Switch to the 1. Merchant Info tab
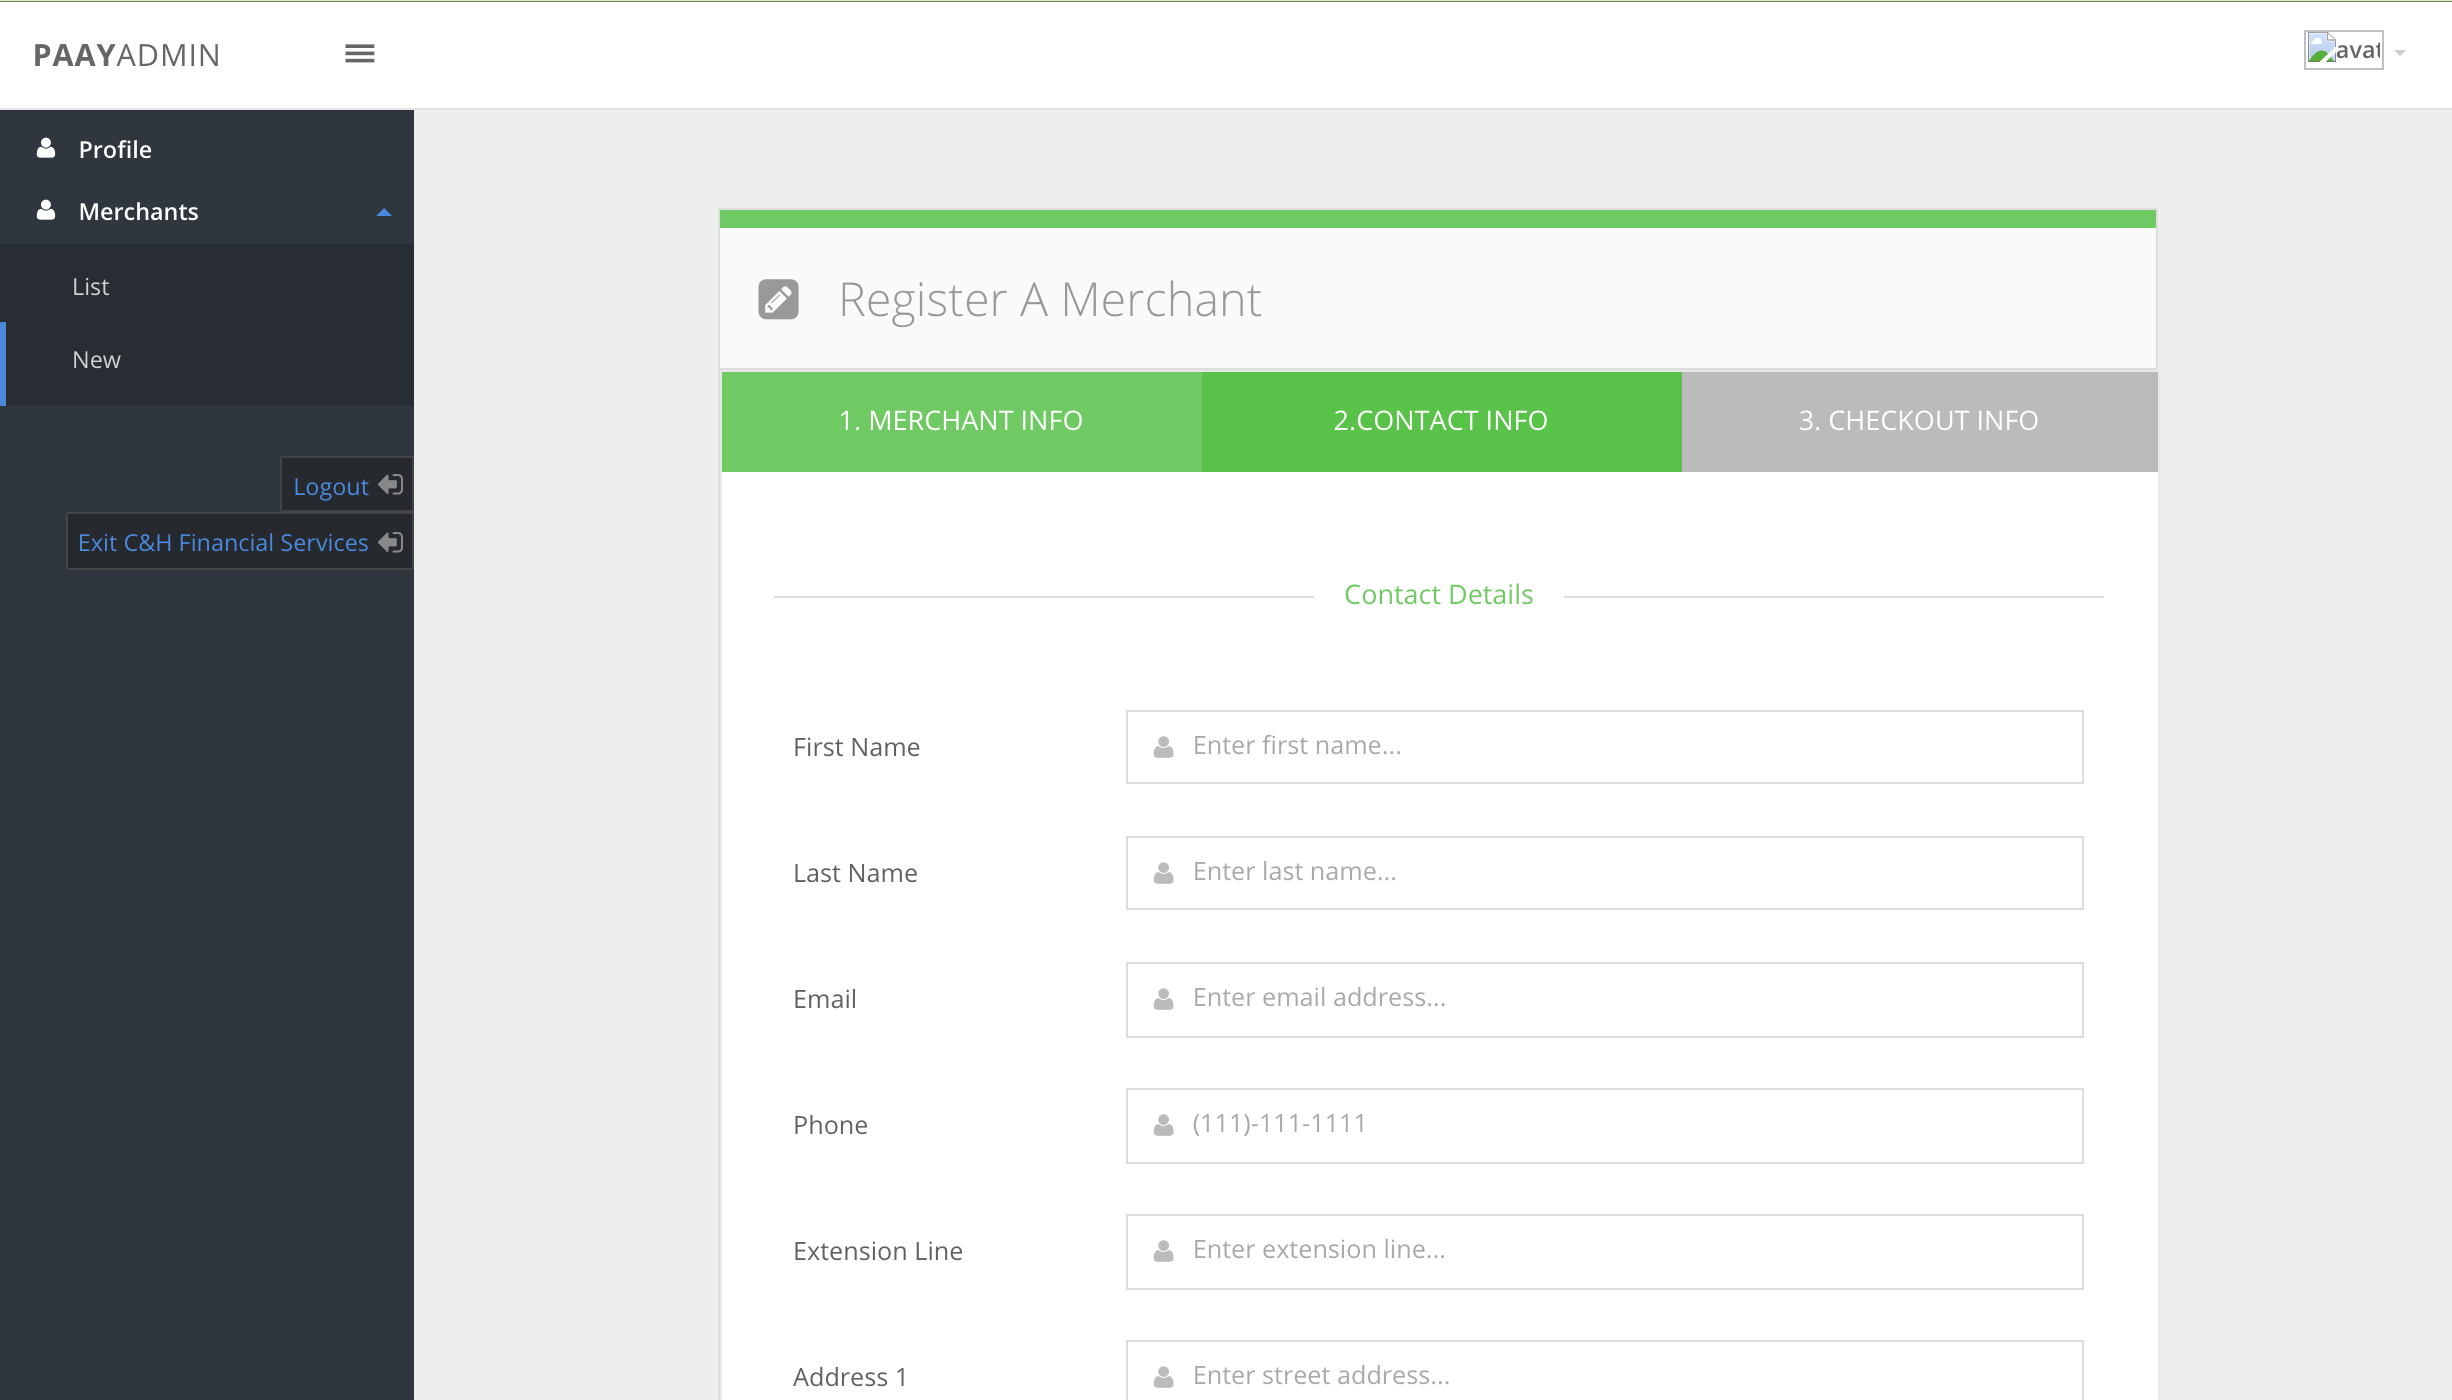 tap(960, 421)
